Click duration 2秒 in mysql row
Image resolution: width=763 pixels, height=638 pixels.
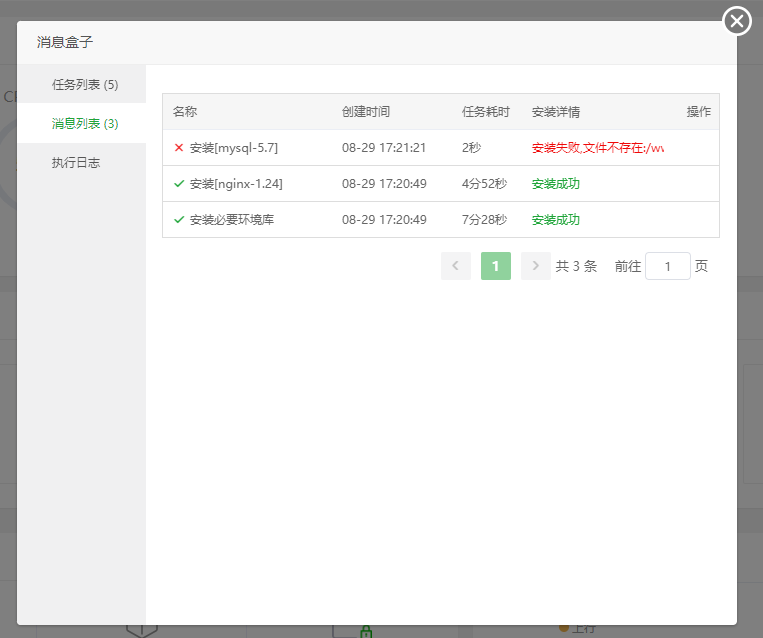pos(471,147)
